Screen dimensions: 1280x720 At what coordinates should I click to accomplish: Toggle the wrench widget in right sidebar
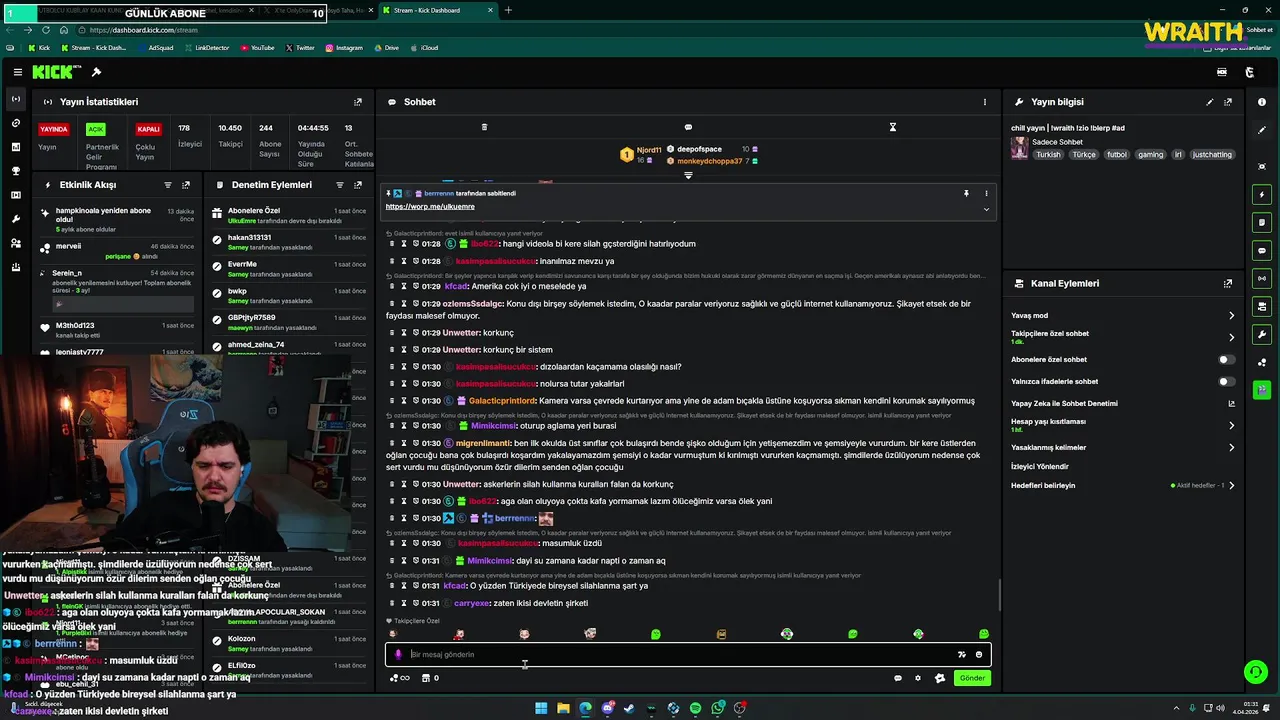(1262, 334)
